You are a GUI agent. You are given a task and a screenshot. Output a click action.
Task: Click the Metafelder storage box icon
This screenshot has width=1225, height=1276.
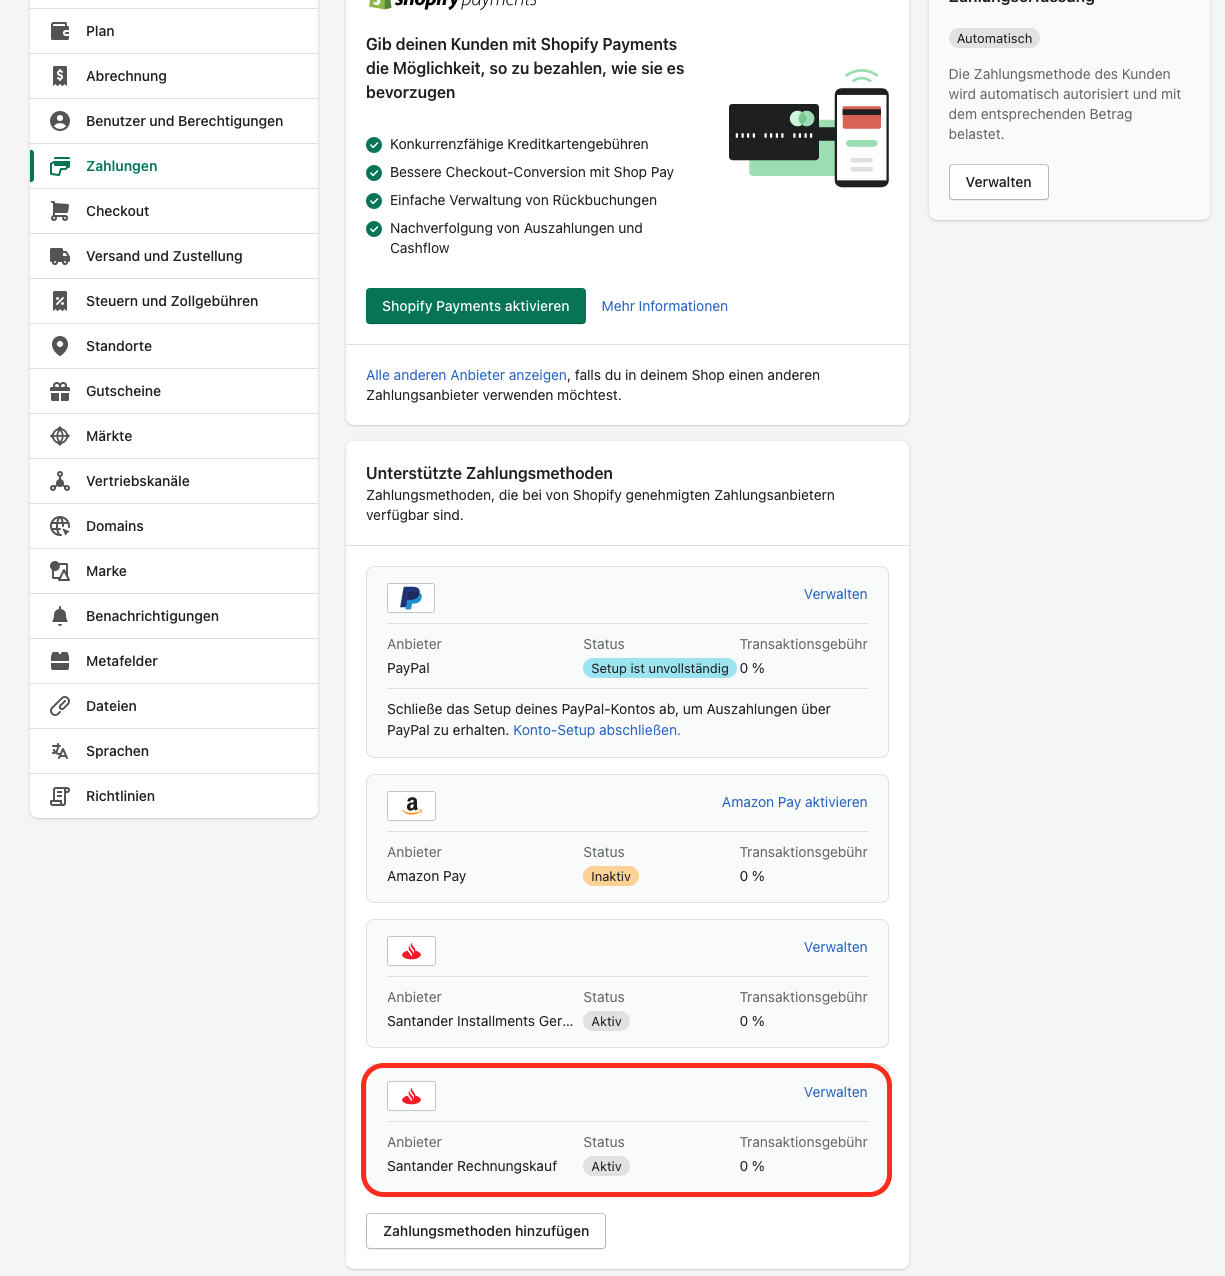(60, 661)
